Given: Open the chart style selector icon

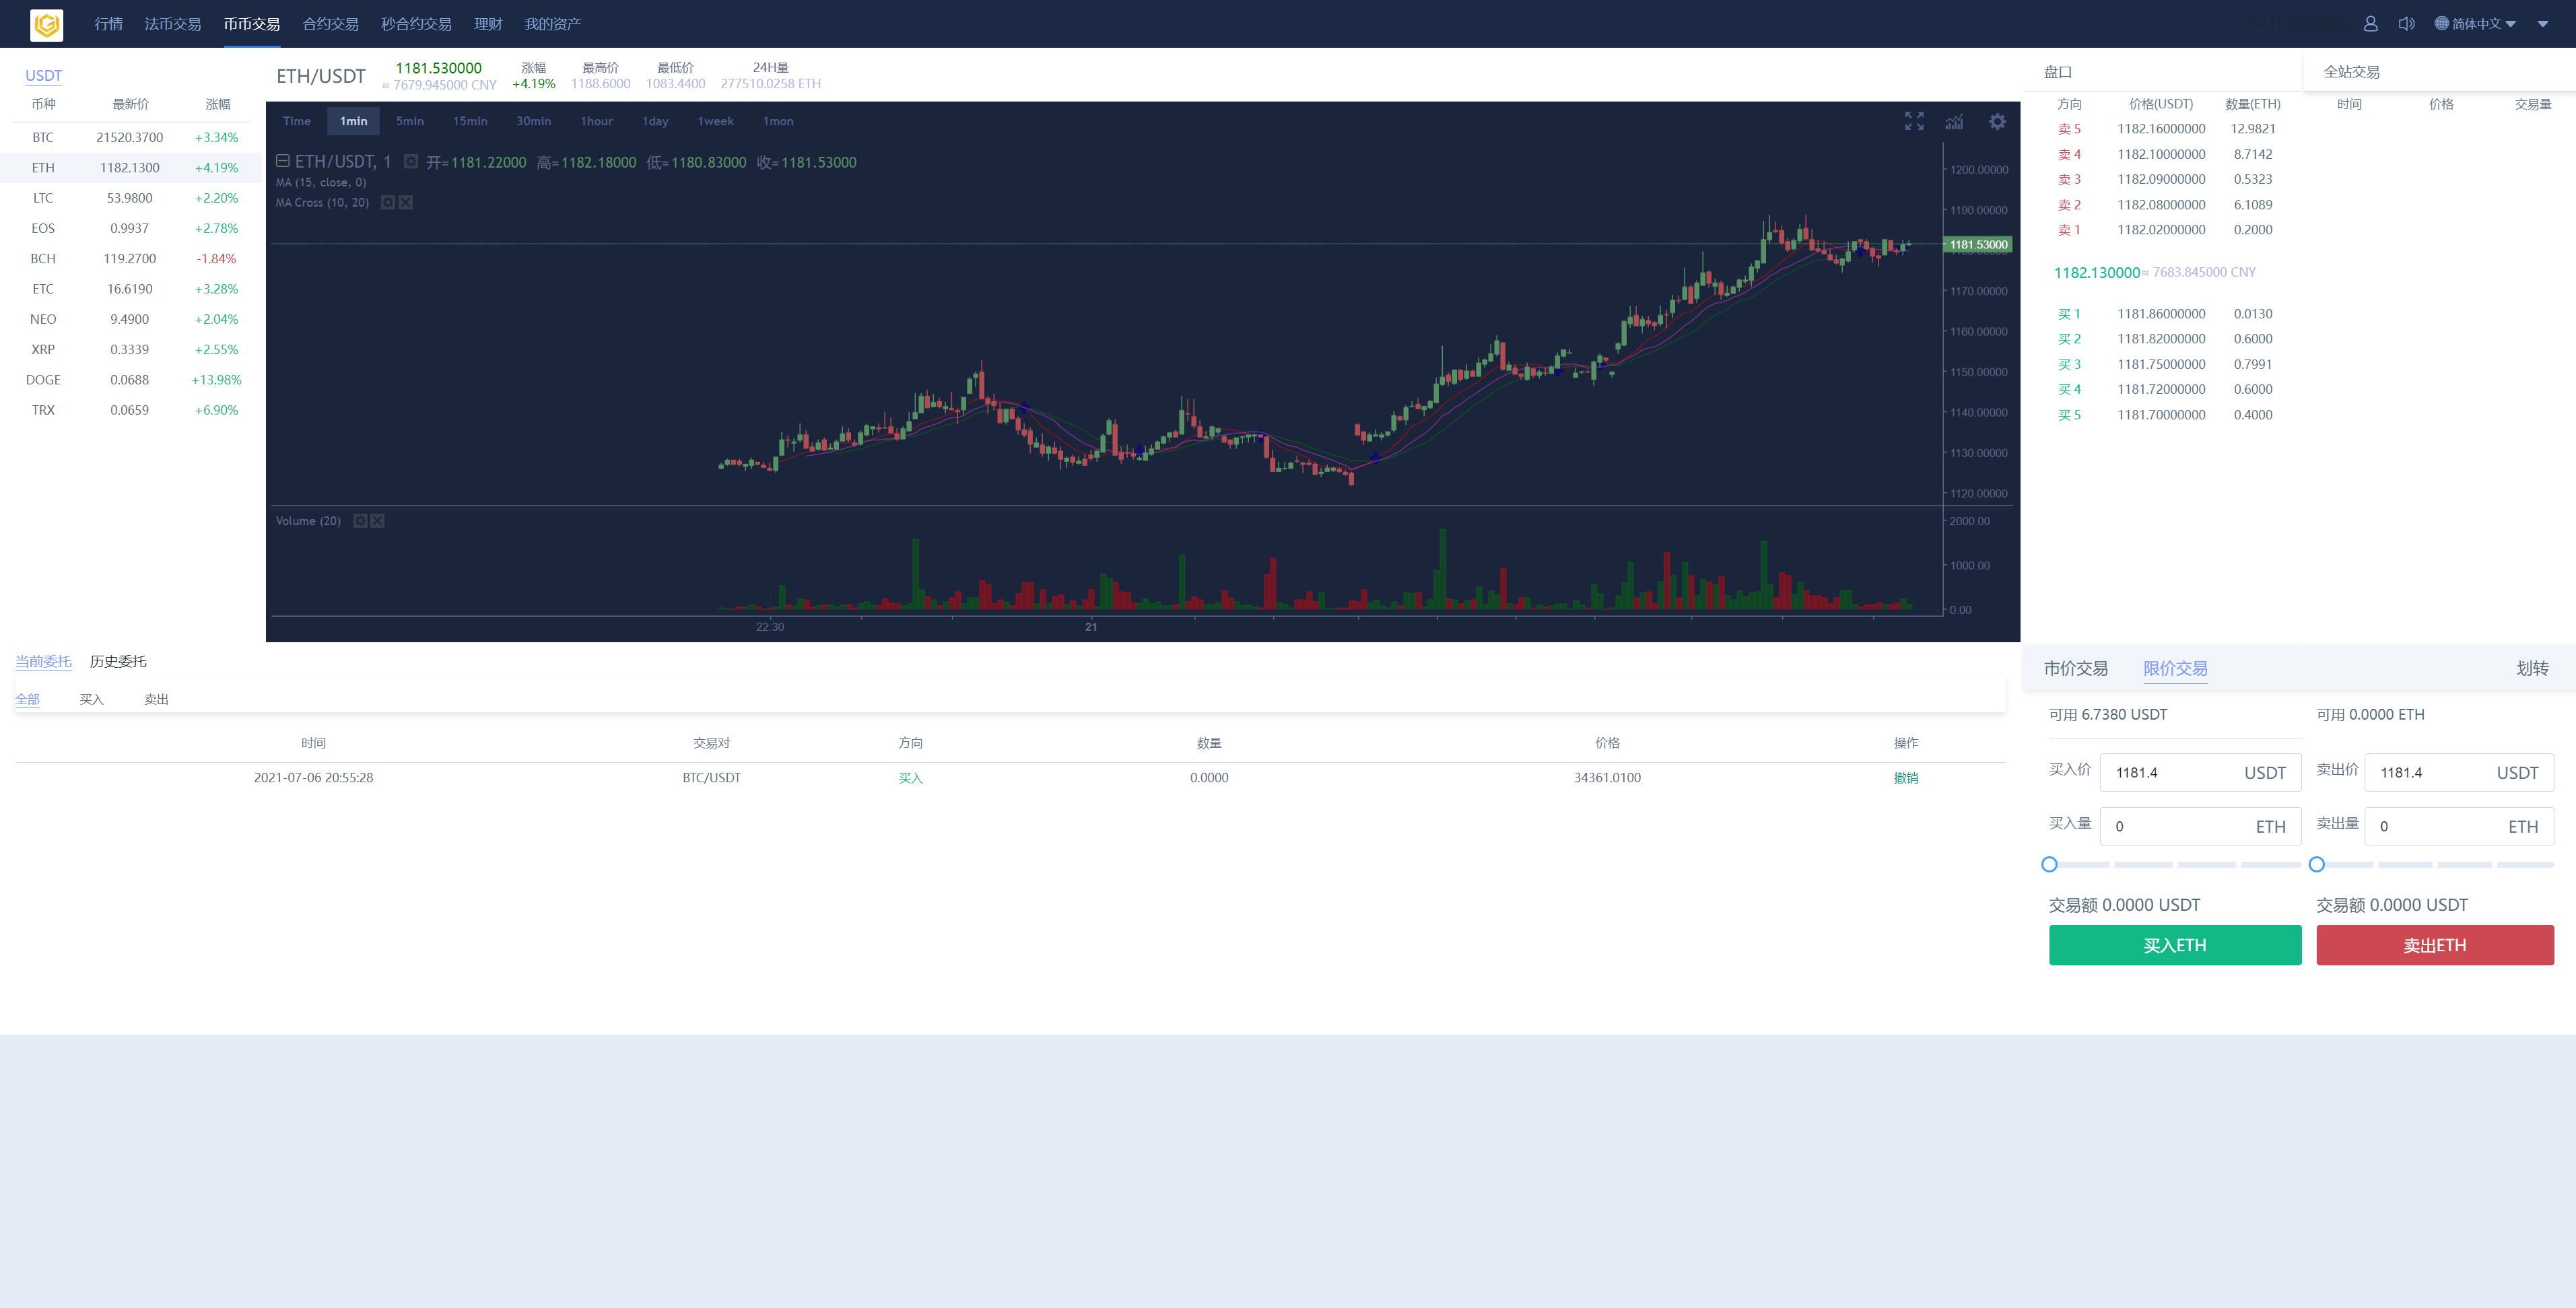Looking at the screenshot, I should [x=1955, y=122].
